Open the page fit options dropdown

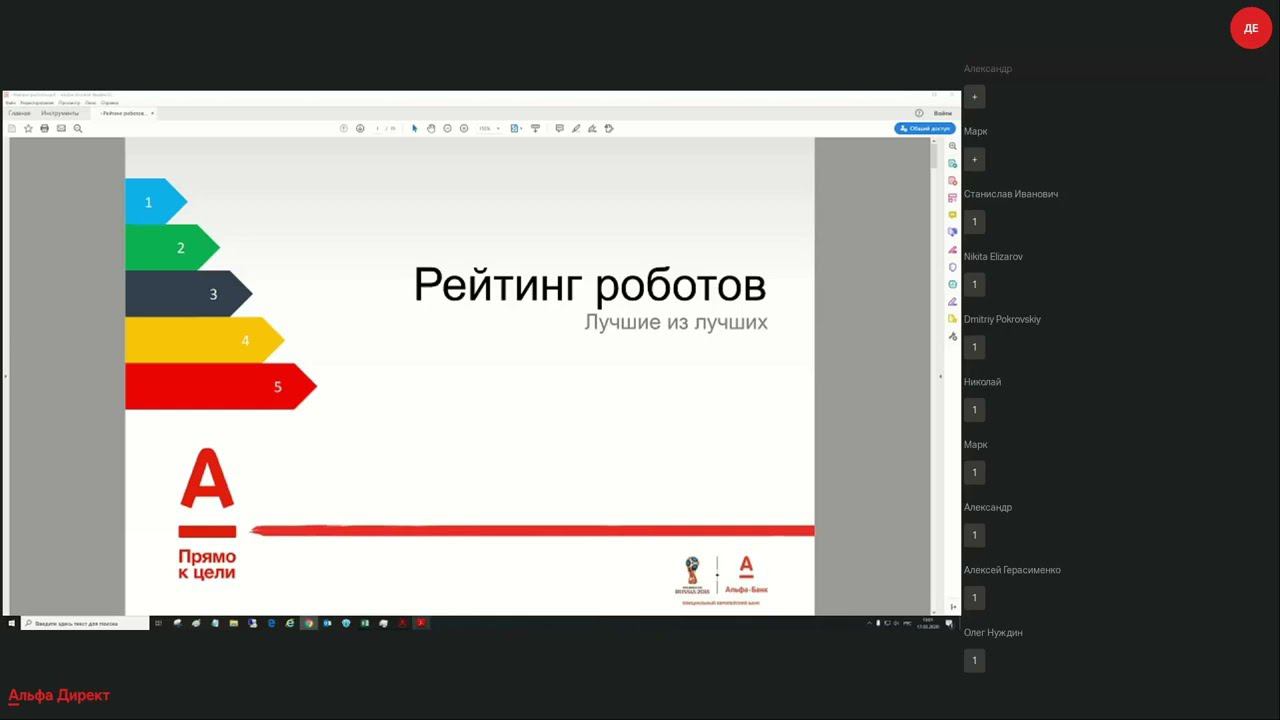(516, 128)
